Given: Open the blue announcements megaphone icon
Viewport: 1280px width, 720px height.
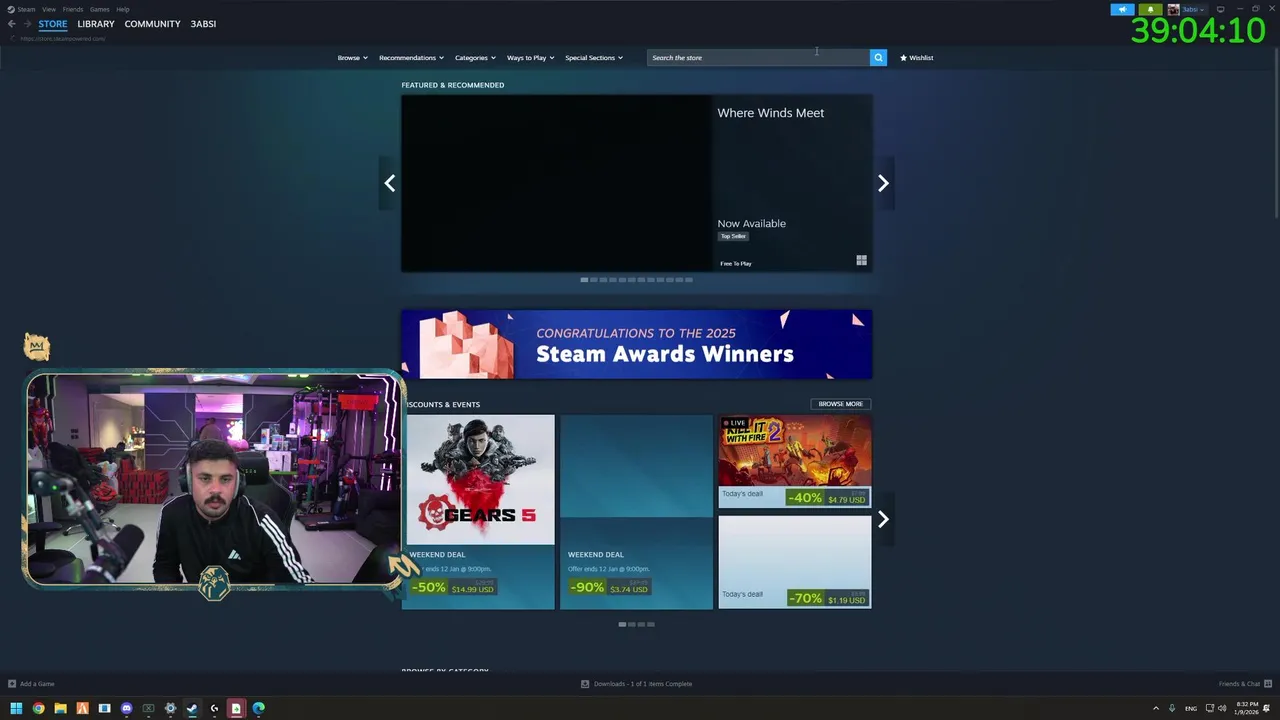Looking at the screenshot, I should tap(1122, 9).
